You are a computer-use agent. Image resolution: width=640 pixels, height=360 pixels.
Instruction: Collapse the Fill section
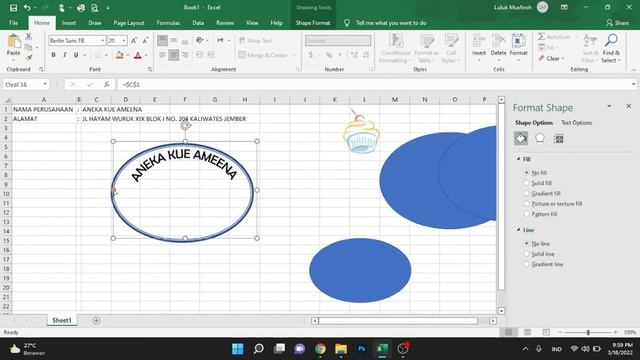pos(518,159)
